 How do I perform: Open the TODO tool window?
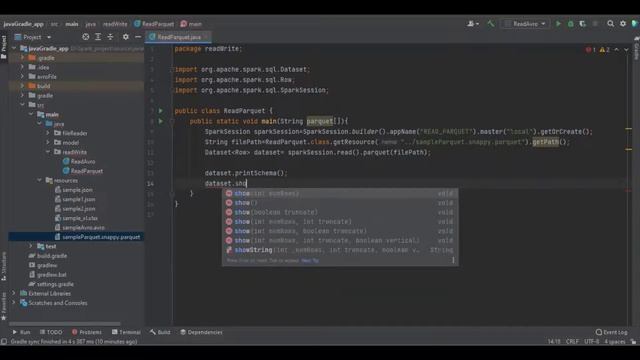[51, 332]
